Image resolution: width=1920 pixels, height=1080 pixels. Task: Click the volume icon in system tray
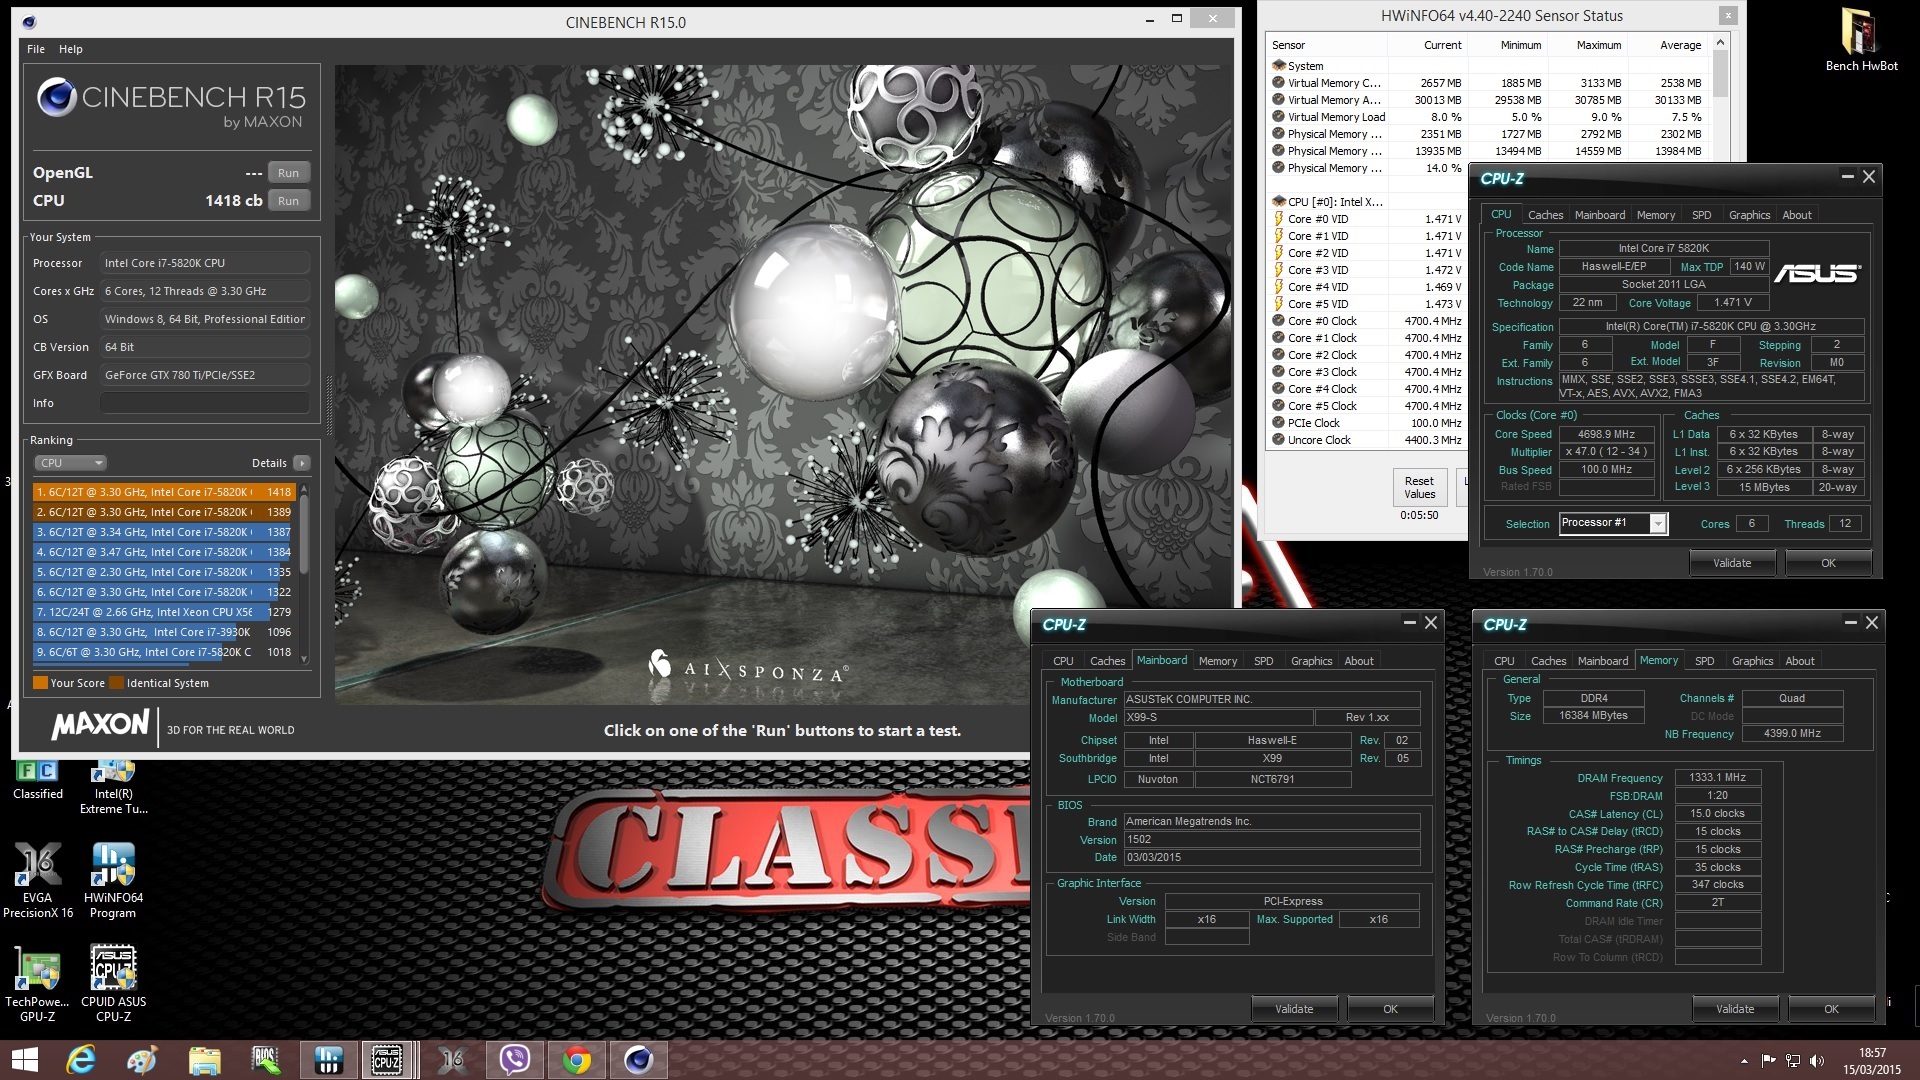point(1817,1061)
